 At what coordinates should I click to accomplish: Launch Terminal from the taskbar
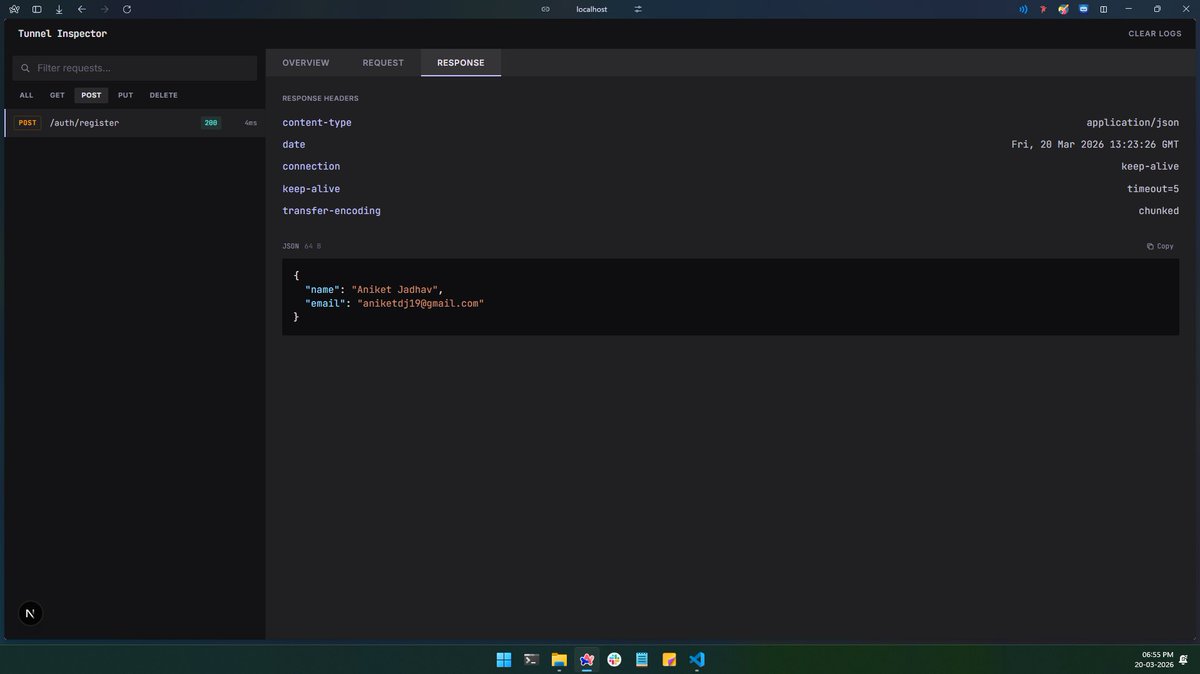click(532, 660)
